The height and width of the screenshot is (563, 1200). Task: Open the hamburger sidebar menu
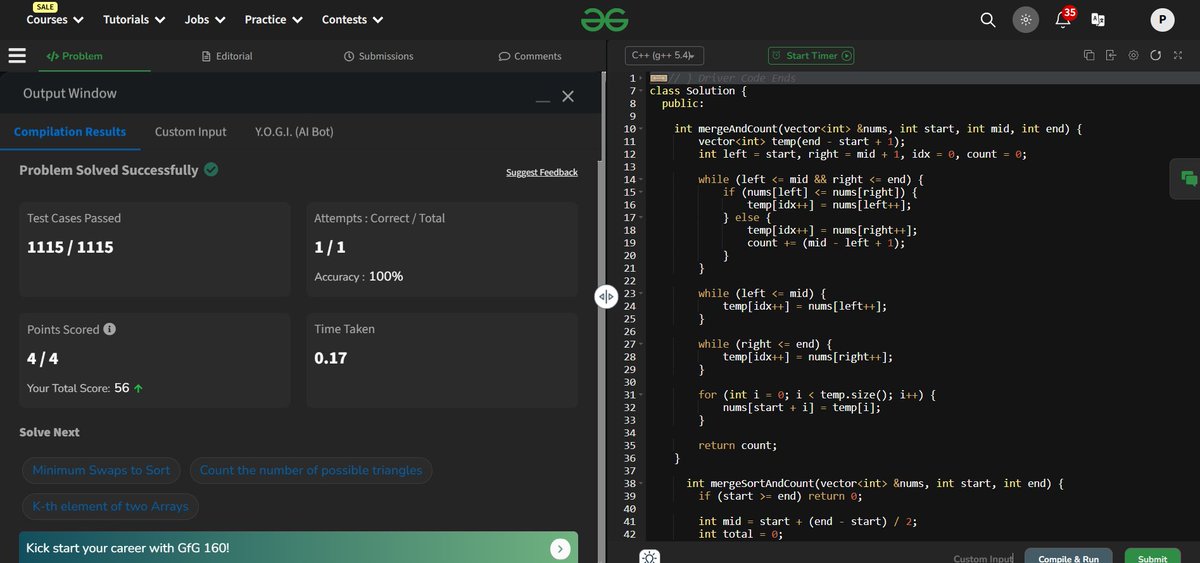click(x=17, y=56)
